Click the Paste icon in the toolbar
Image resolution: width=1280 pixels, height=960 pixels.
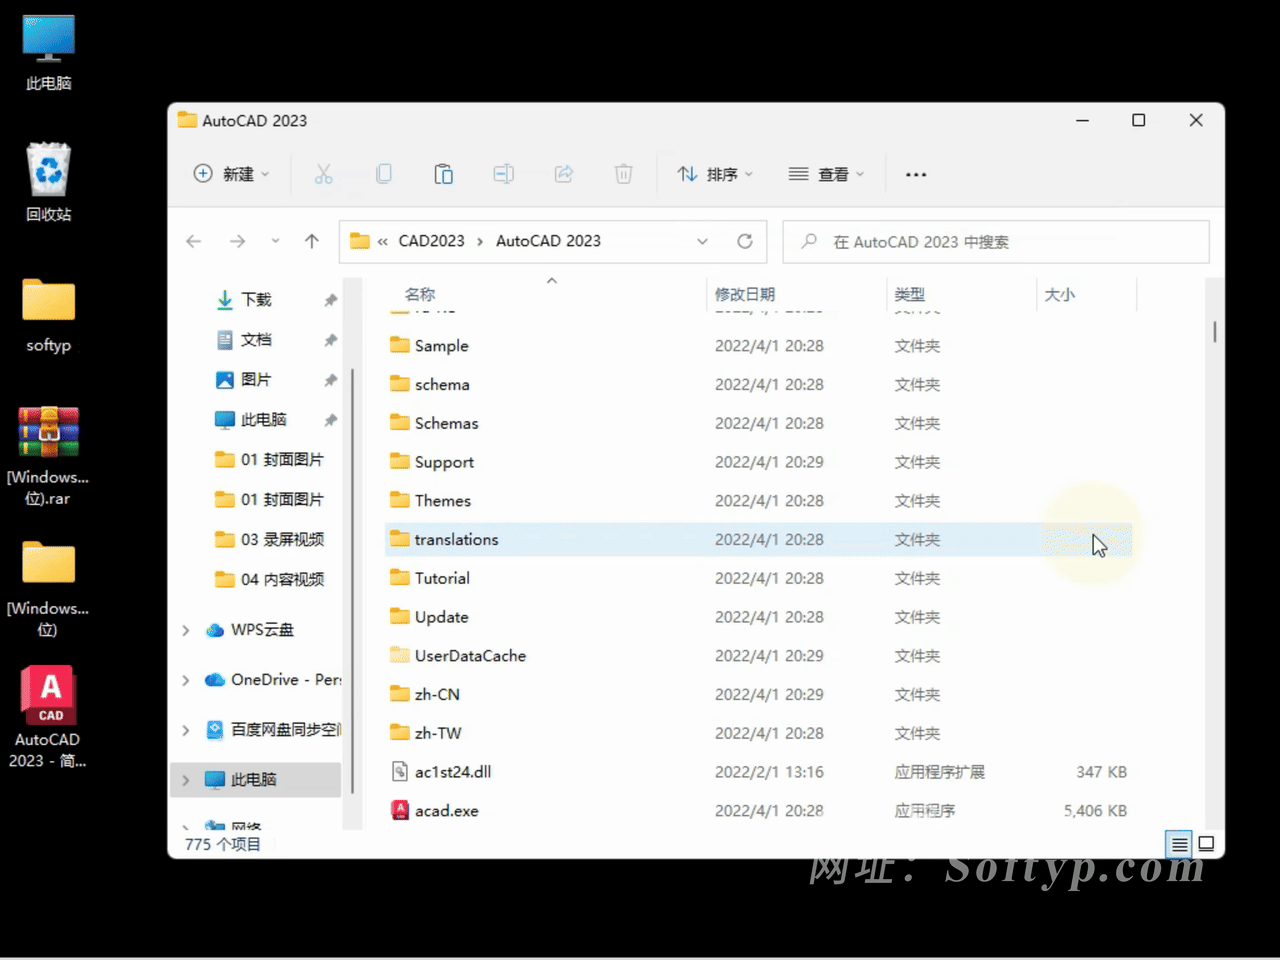click(x=443, y=173)
